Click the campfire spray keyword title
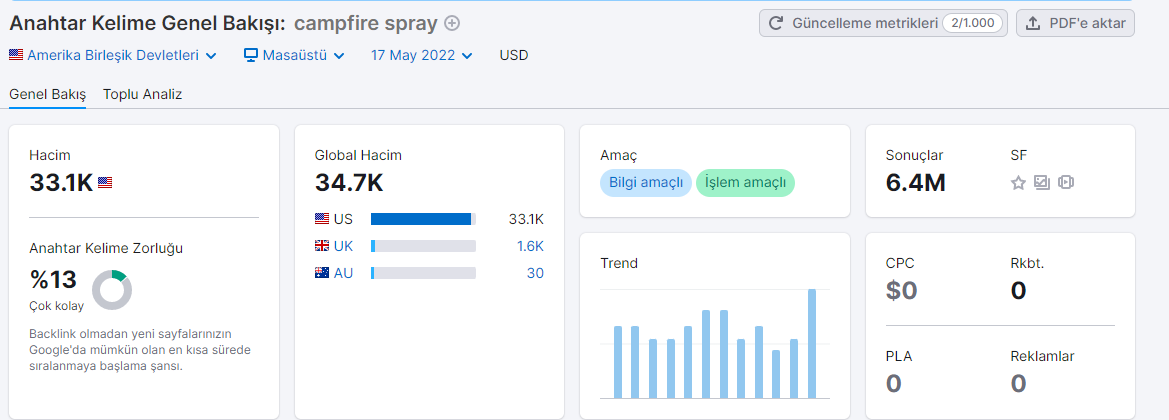1169x420 pixels. pyautogui.click(x=365, y=23)
